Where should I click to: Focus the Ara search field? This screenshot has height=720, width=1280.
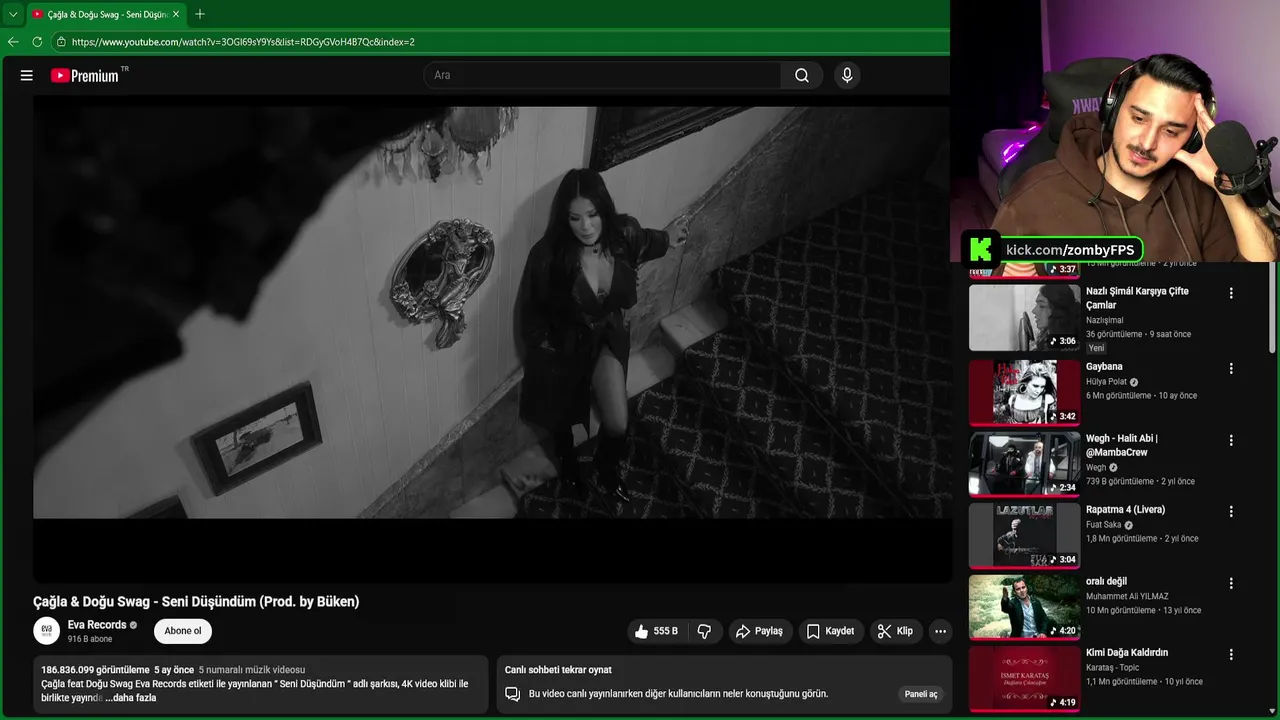point(603,75)
